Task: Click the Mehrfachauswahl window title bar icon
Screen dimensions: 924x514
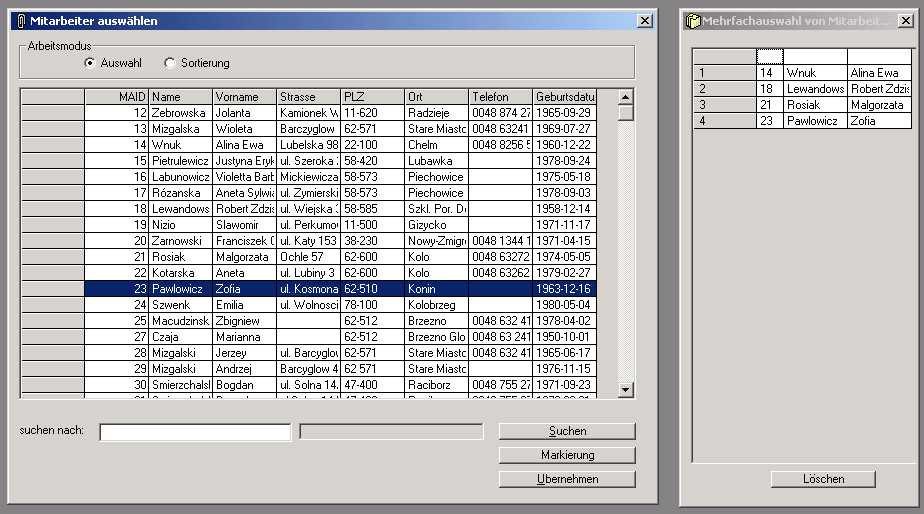Action: click(x=692, y=21)
